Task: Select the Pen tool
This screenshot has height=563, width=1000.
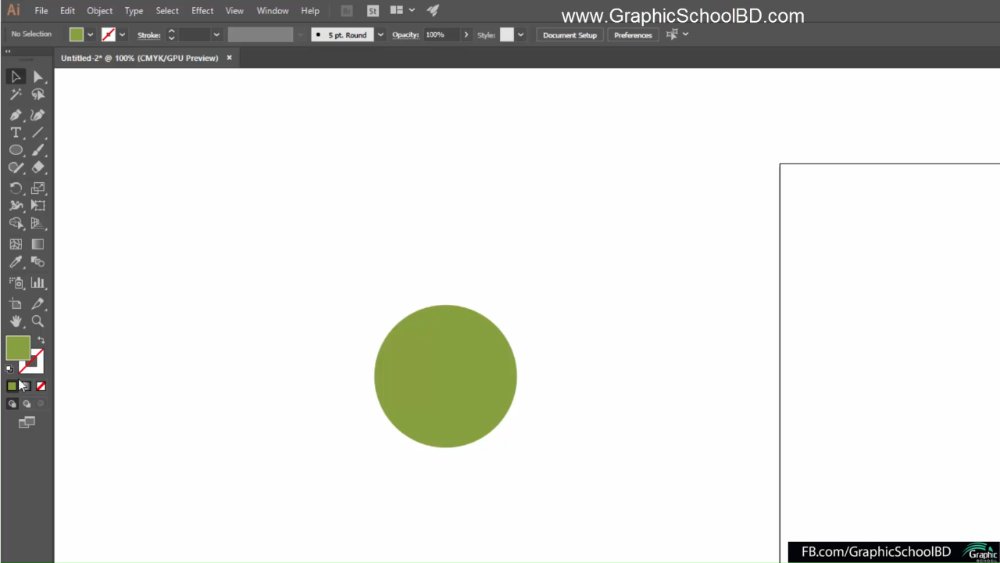Action: (x=16, y=115)
